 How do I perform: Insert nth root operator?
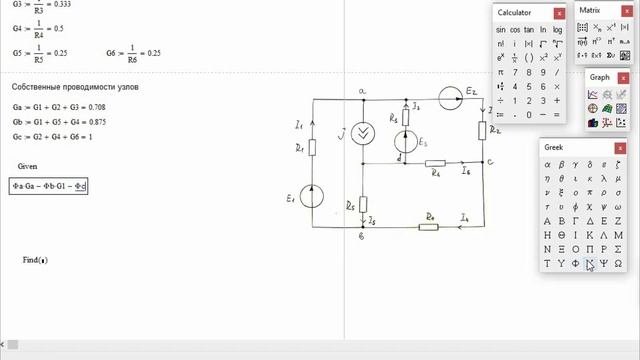point(557,44)
